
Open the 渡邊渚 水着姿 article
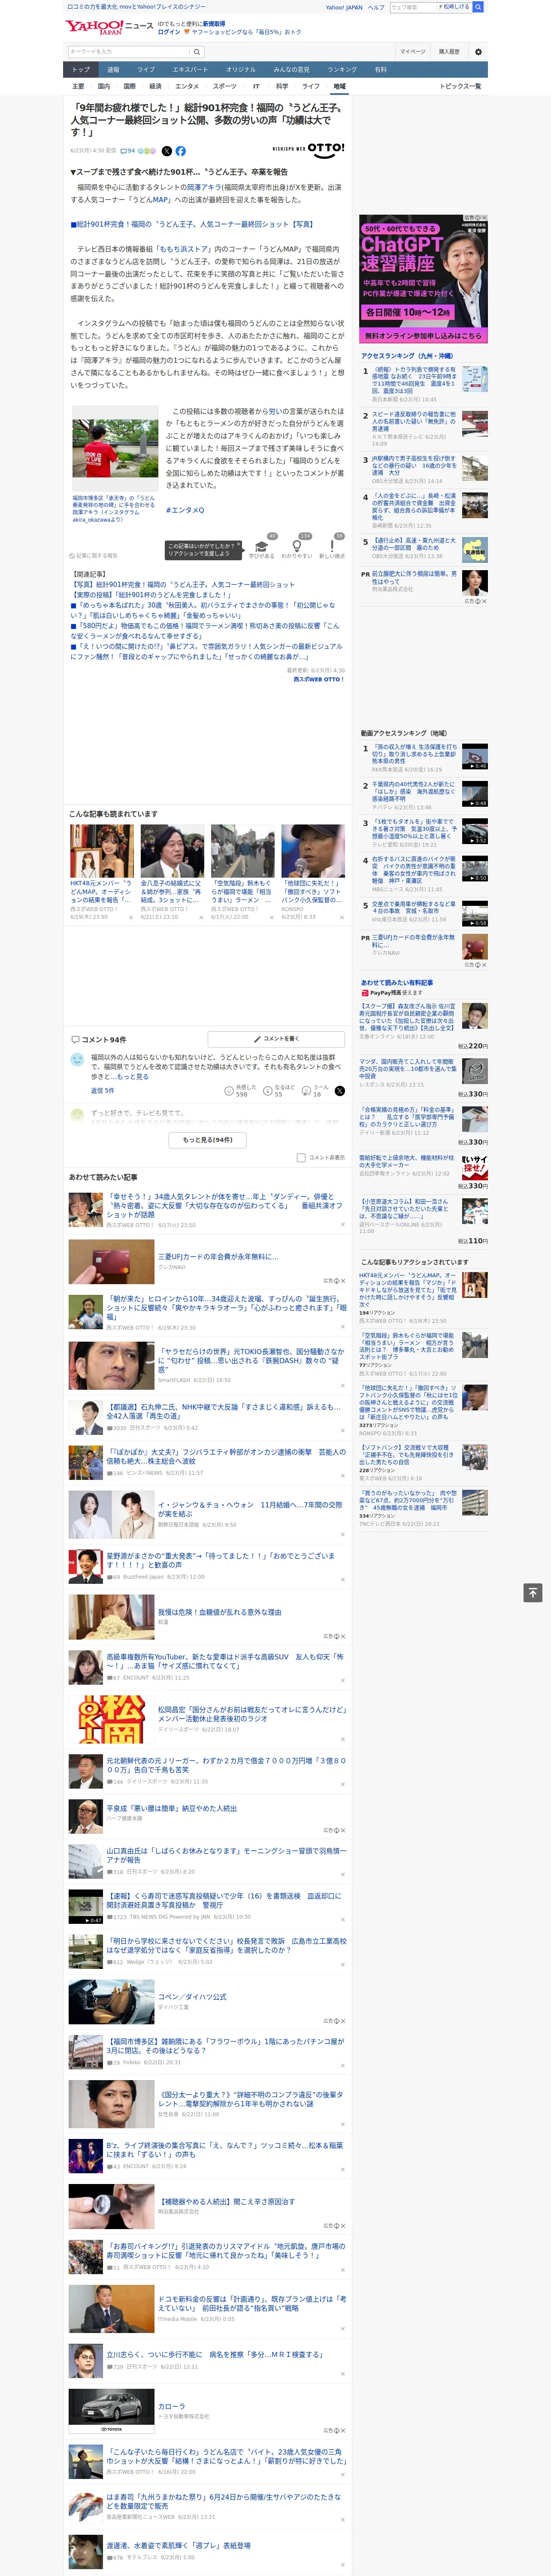pyautogui.click(x=178, y=2546)
